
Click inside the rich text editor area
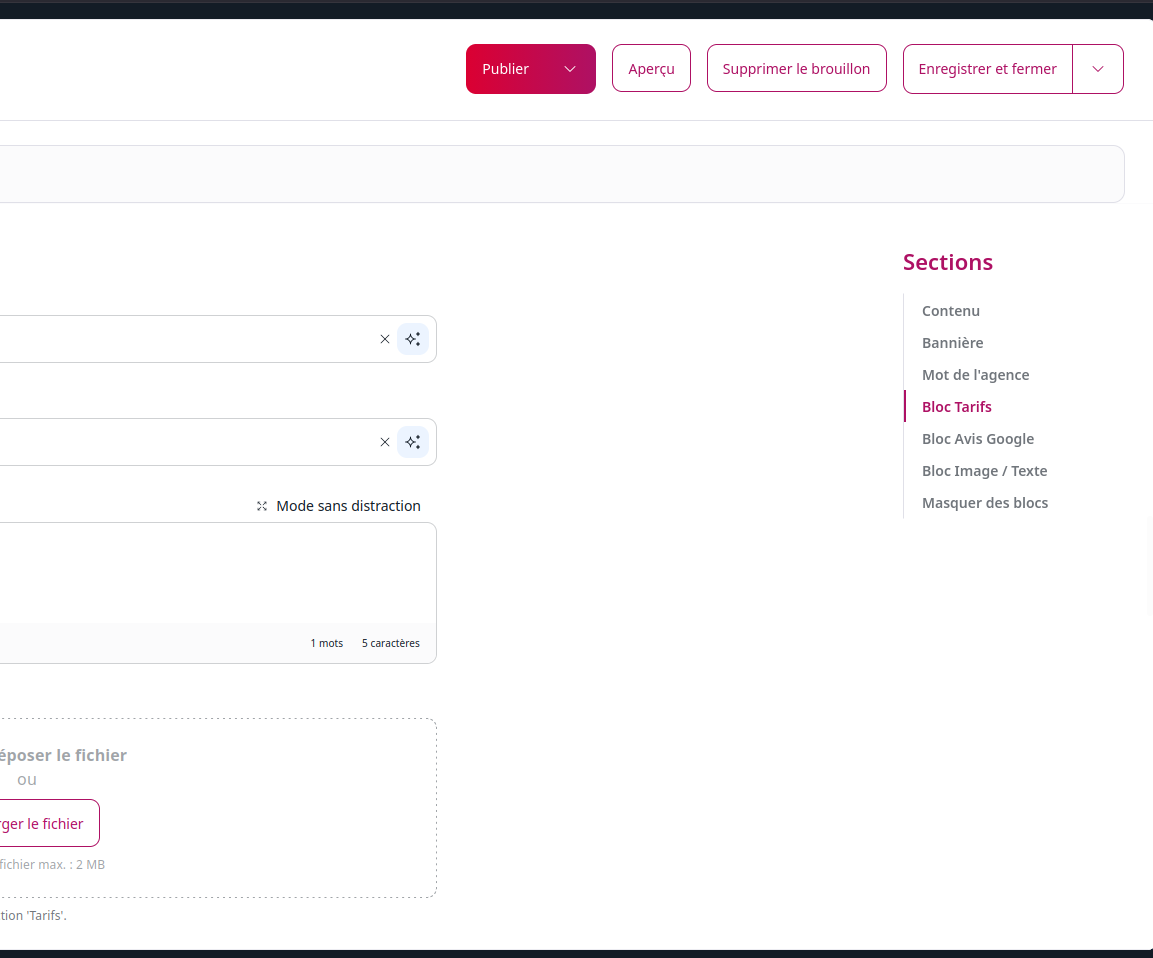tap(218, 573)
